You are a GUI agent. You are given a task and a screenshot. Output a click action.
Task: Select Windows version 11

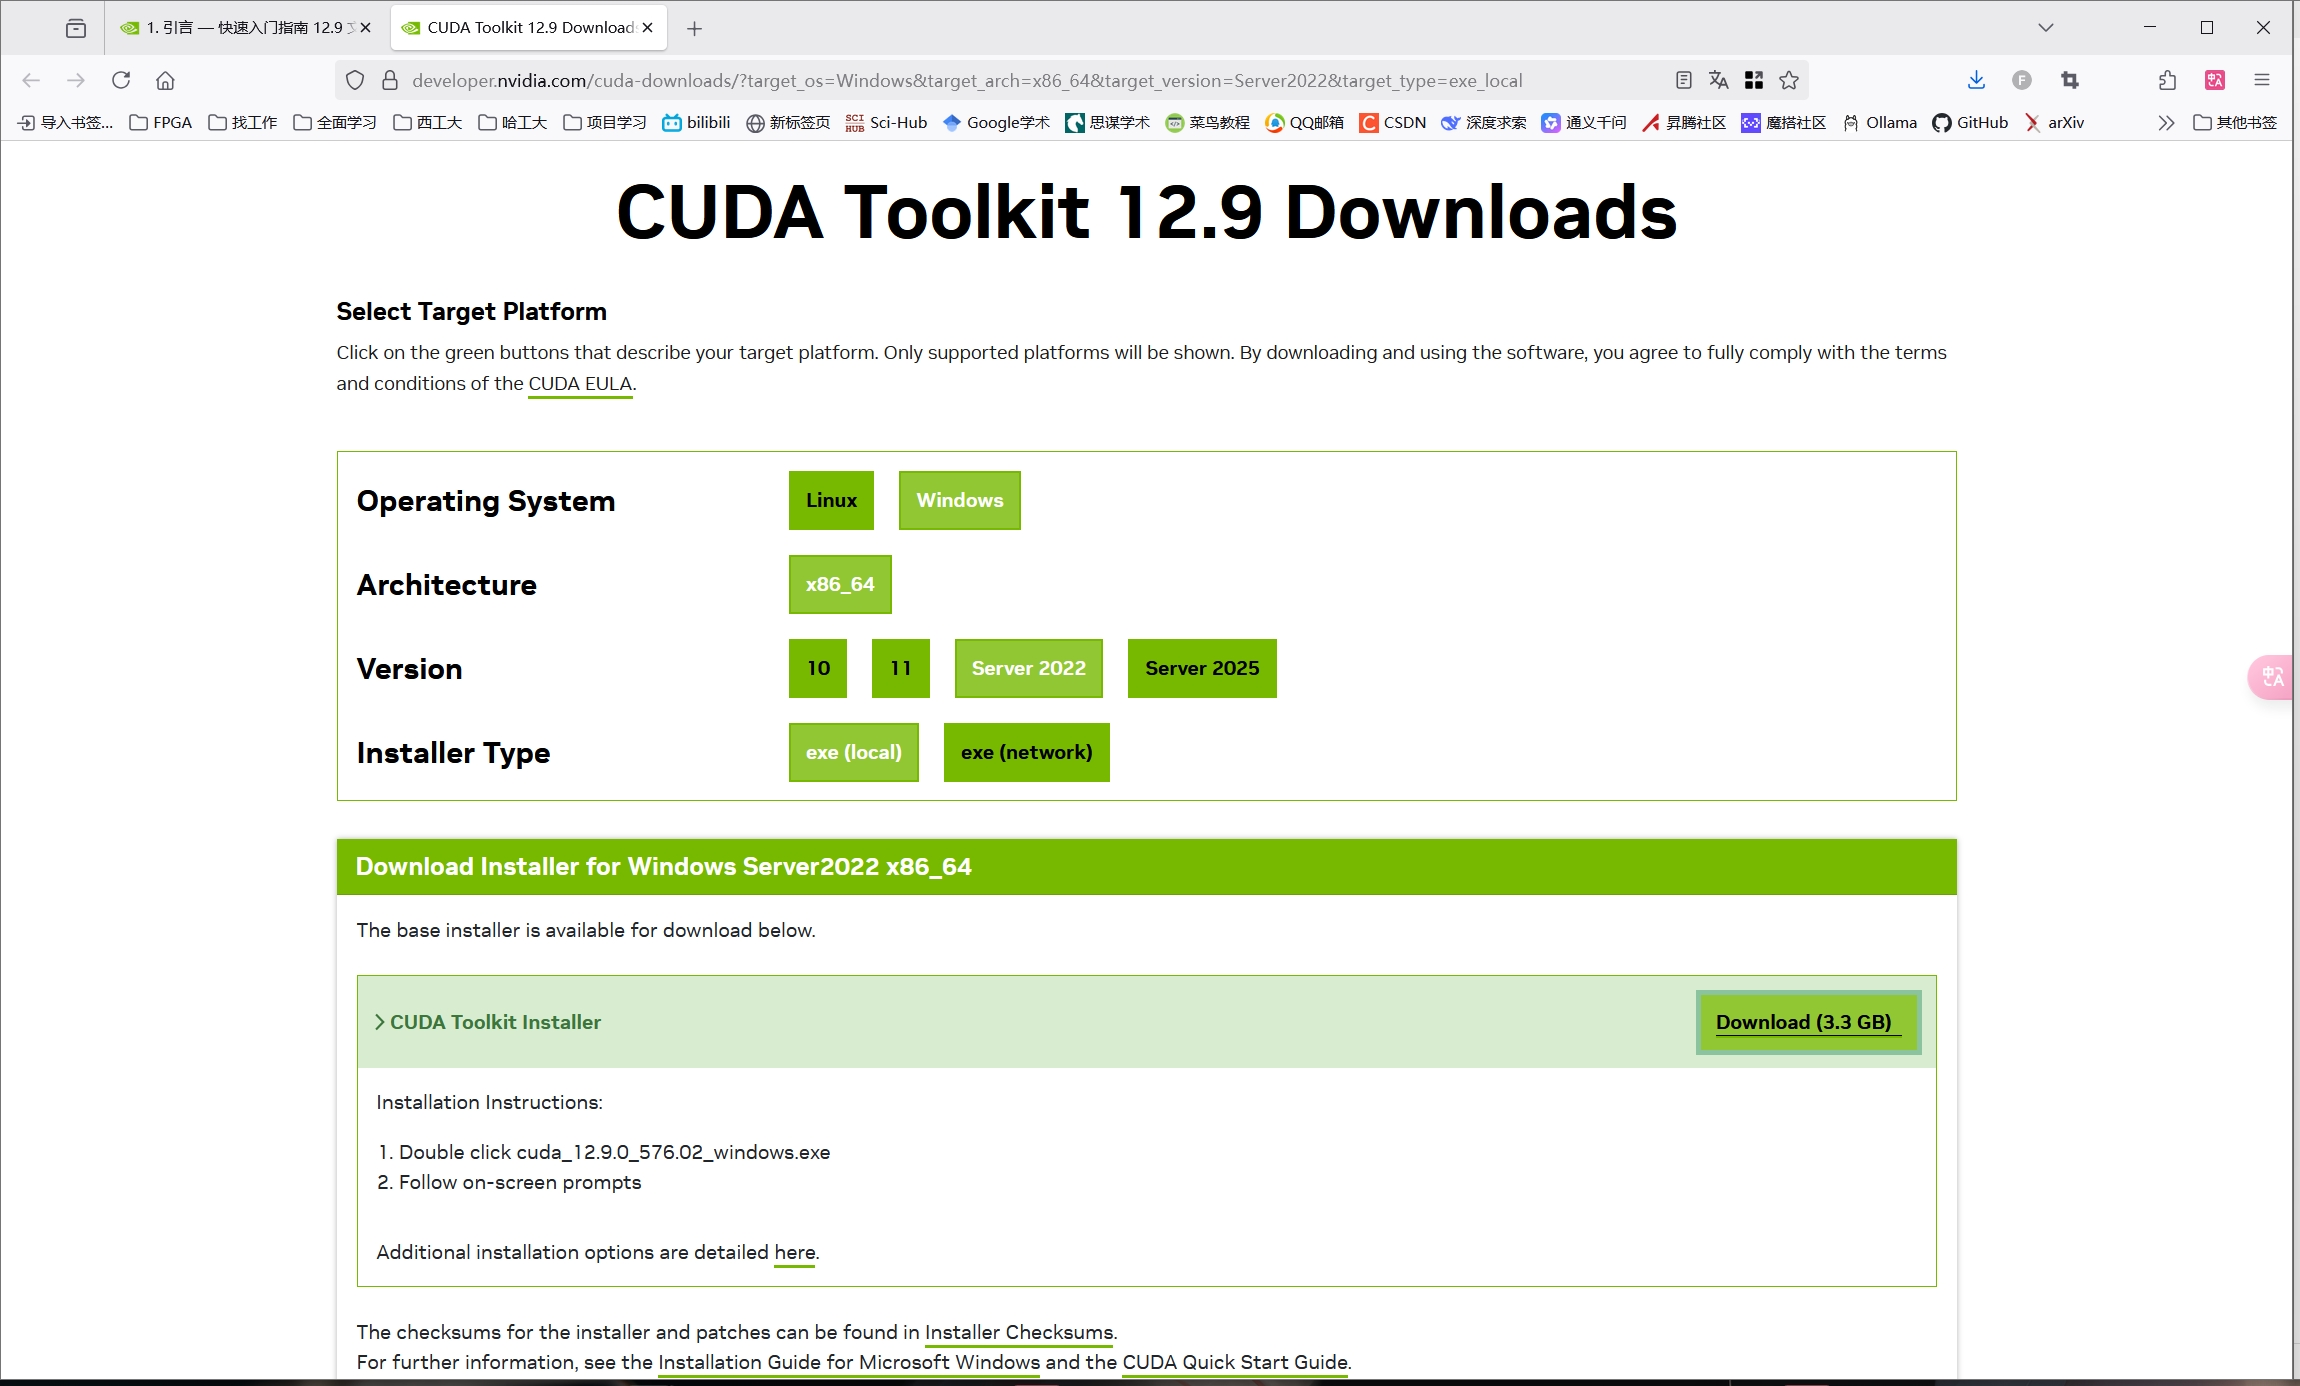click(901, 668)
